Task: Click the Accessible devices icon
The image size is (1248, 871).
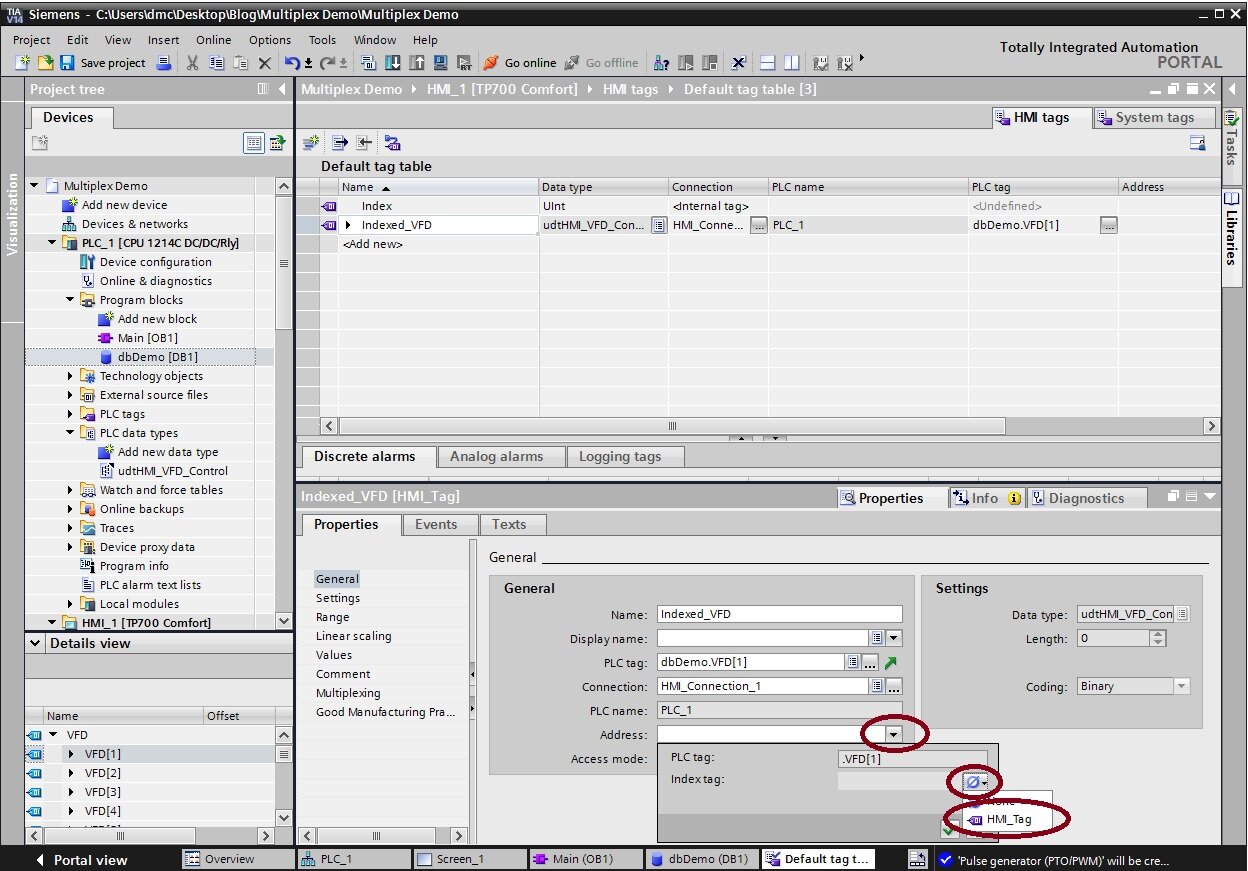Action: pos(661,63)
